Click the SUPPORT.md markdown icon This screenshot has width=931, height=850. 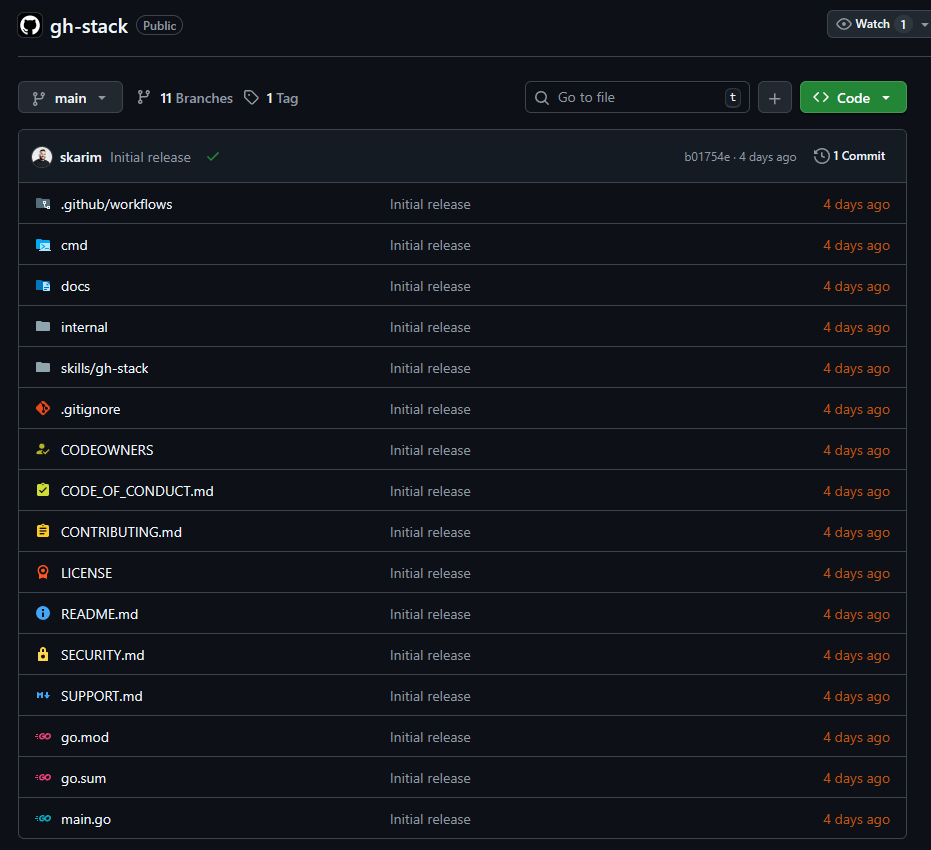point(43,695)
